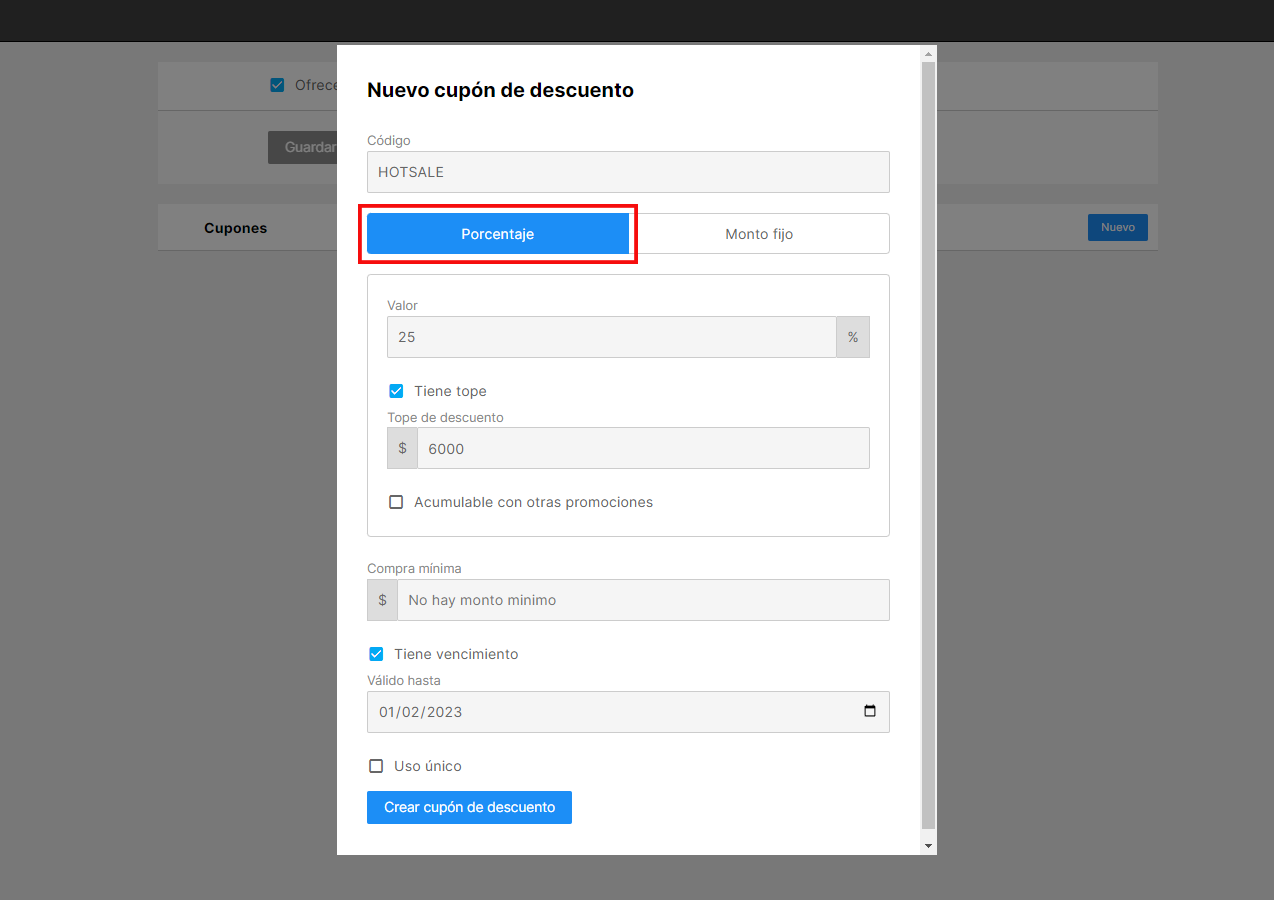This screenshot has height=900, width=1274.
Task: Uncheck the Tiene tope checkbox
Action: point(396,391)
